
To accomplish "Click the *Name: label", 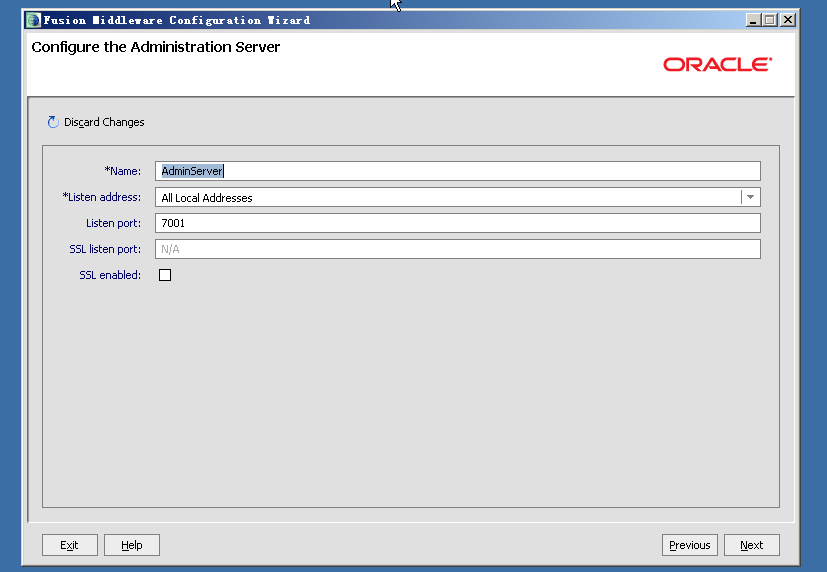I will (x=123, y=171).
